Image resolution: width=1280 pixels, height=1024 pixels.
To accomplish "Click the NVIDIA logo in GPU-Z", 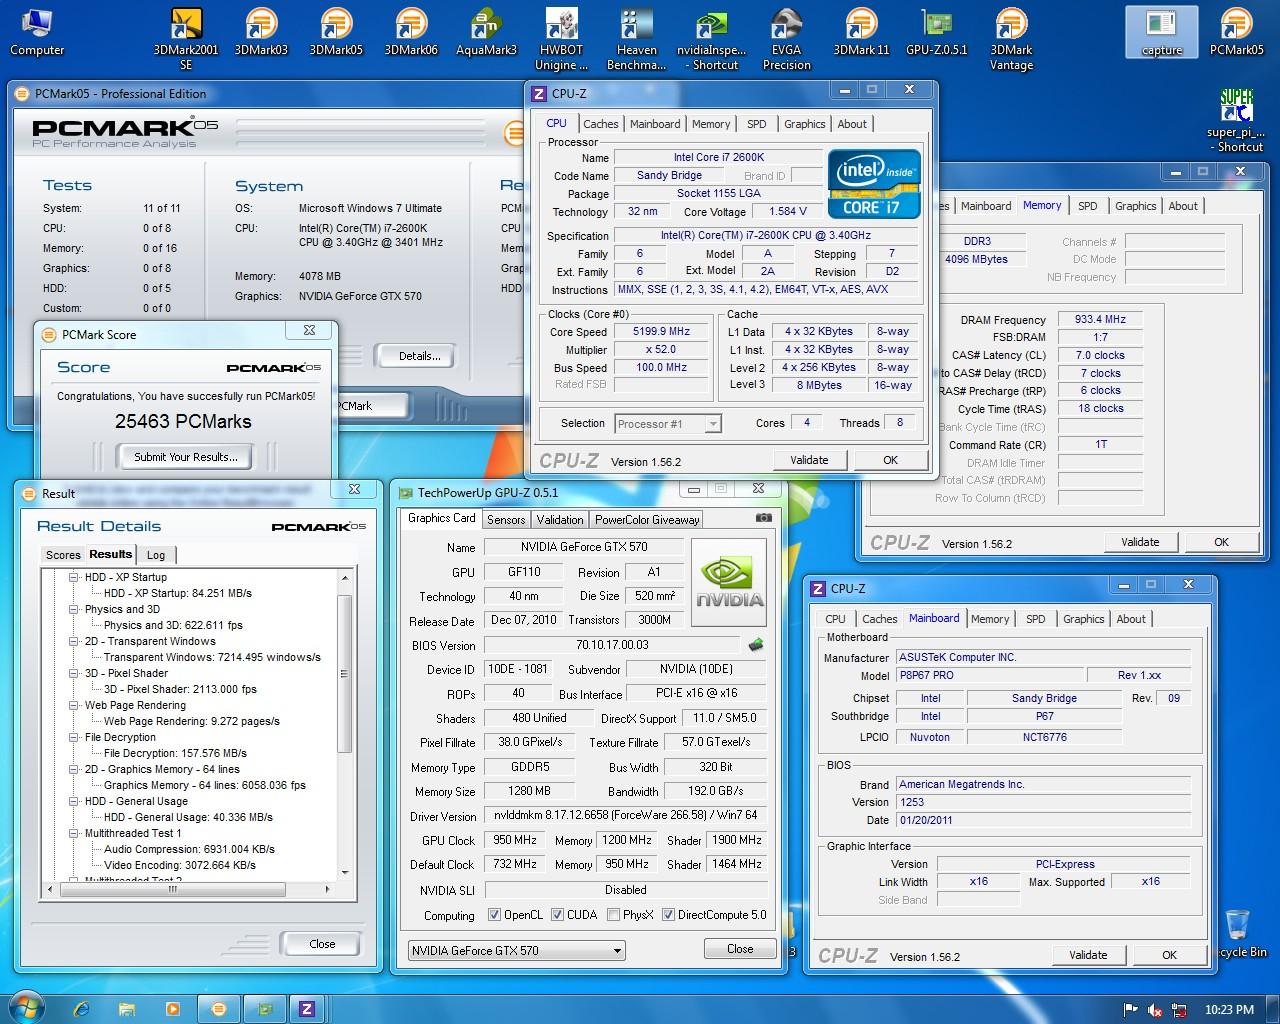I will (x=729, y=582).
